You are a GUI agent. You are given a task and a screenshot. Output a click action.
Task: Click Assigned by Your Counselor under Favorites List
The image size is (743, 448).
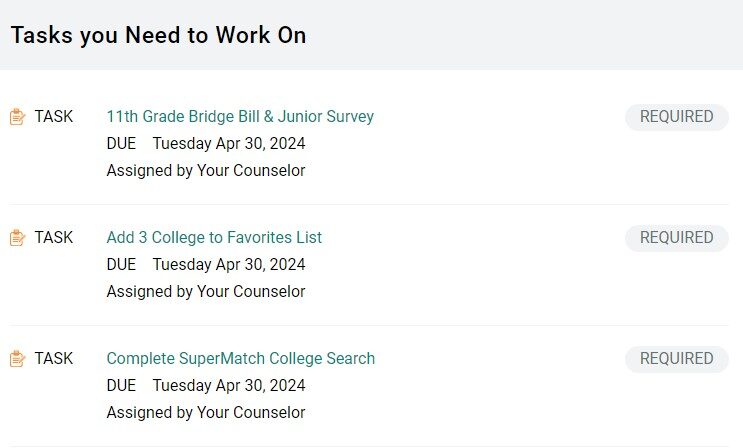click(206, 292)
